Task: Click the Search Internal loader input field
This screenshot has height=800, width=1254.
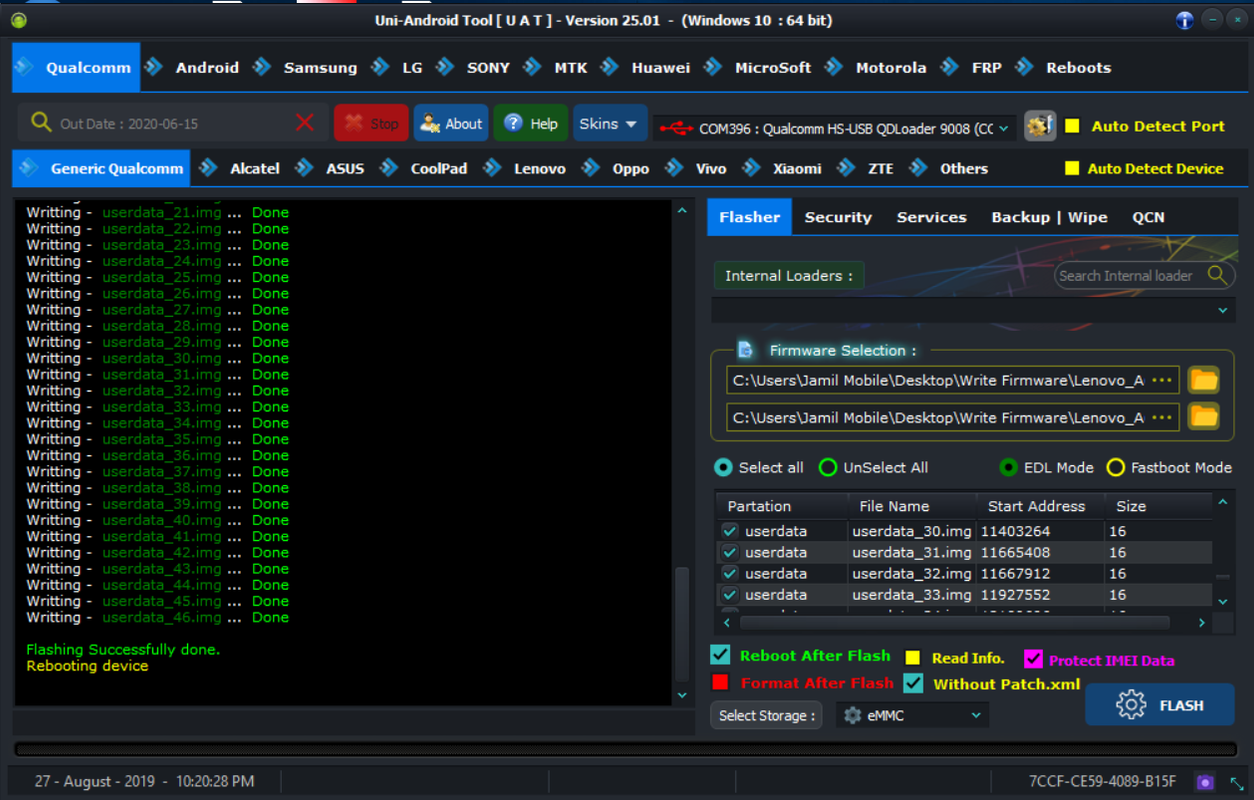Action: coord(1126,275)
